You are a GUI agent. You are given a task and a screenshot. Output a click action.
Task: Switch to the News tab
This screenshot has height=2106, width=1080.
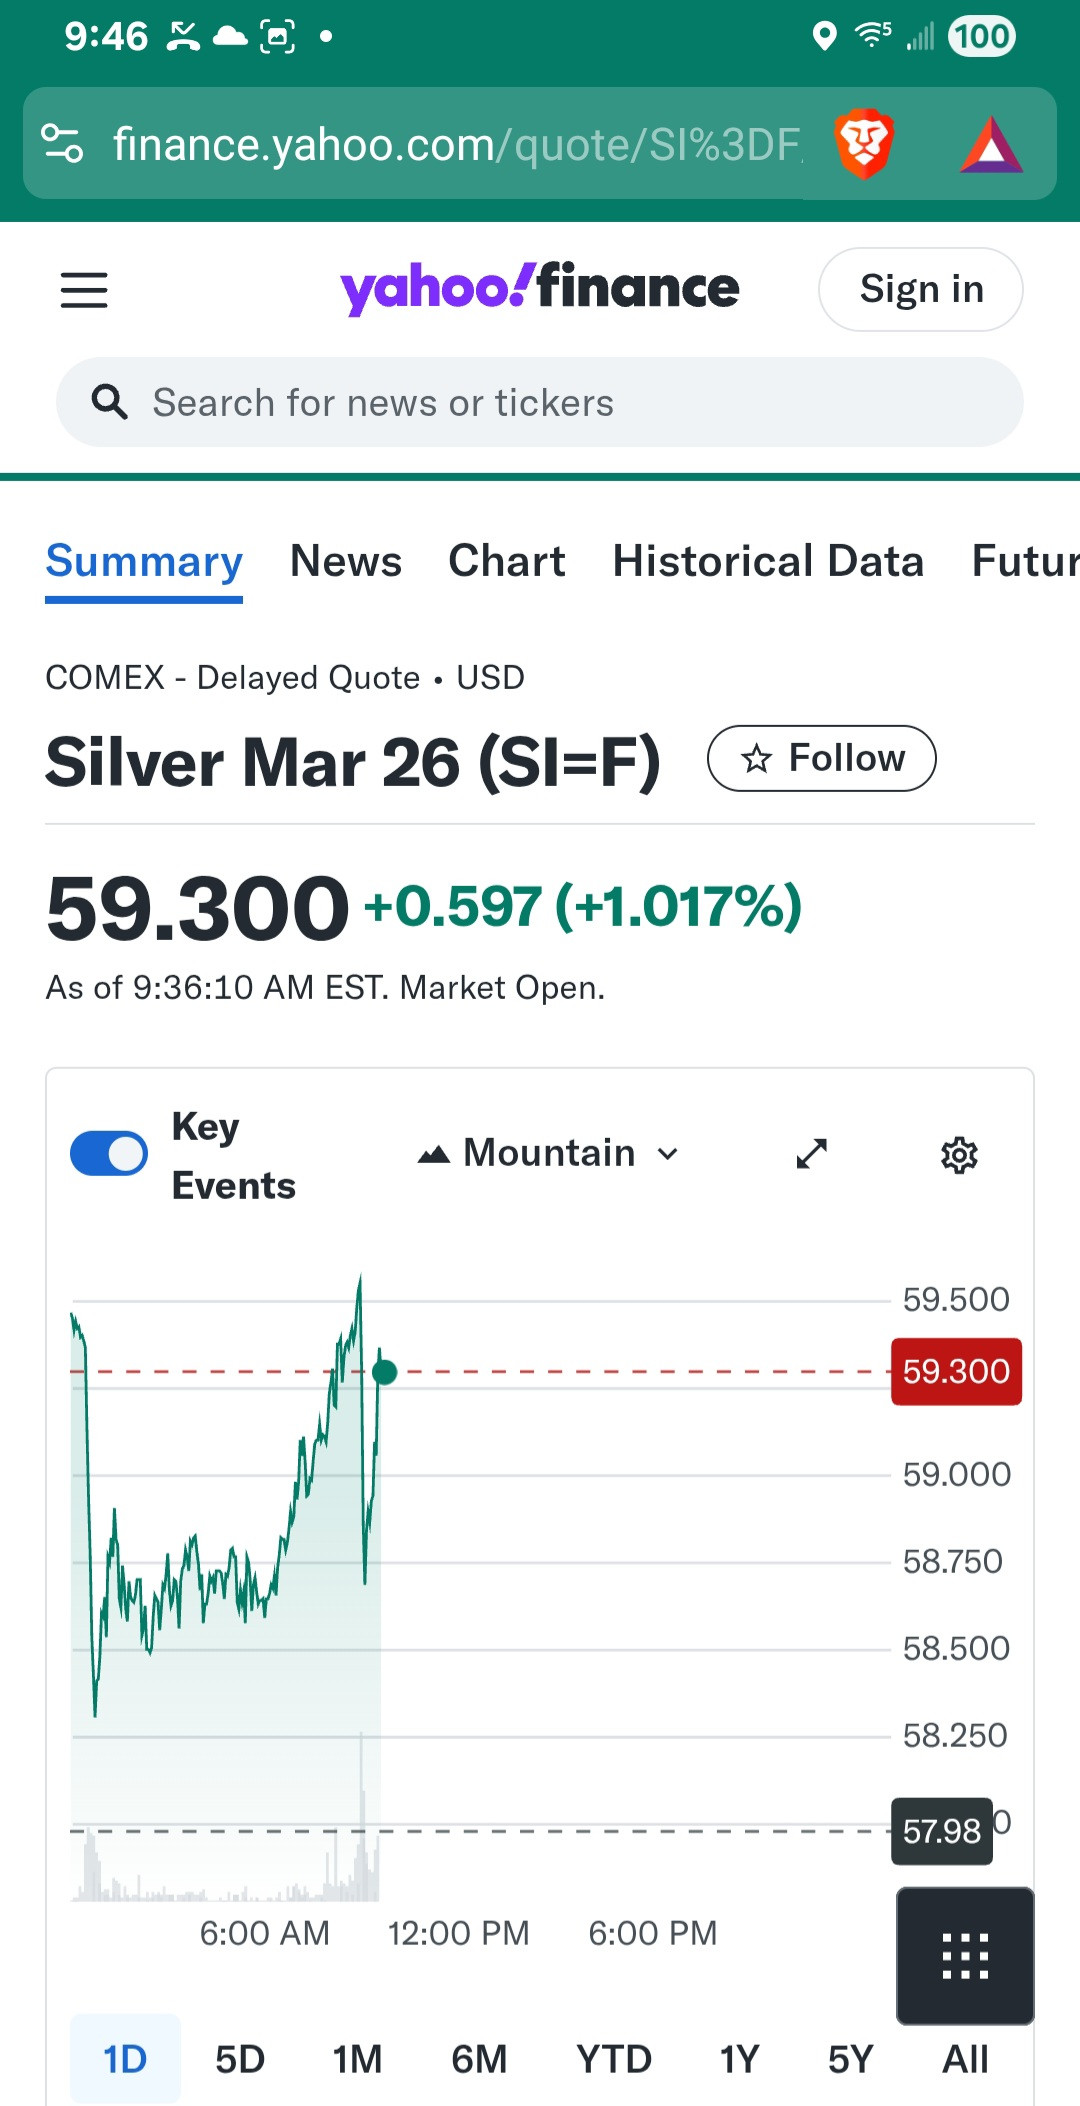tap(346, 561)
